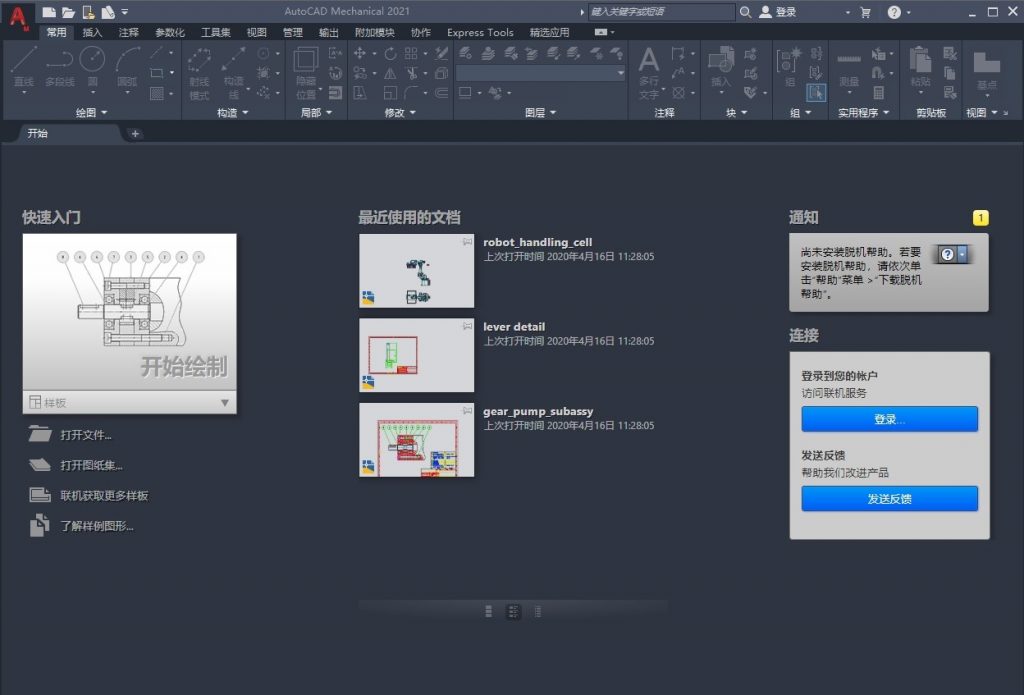Expand the Utilities (实用程序) panel dropdown

pyautogui.click(x=863, y=112)
